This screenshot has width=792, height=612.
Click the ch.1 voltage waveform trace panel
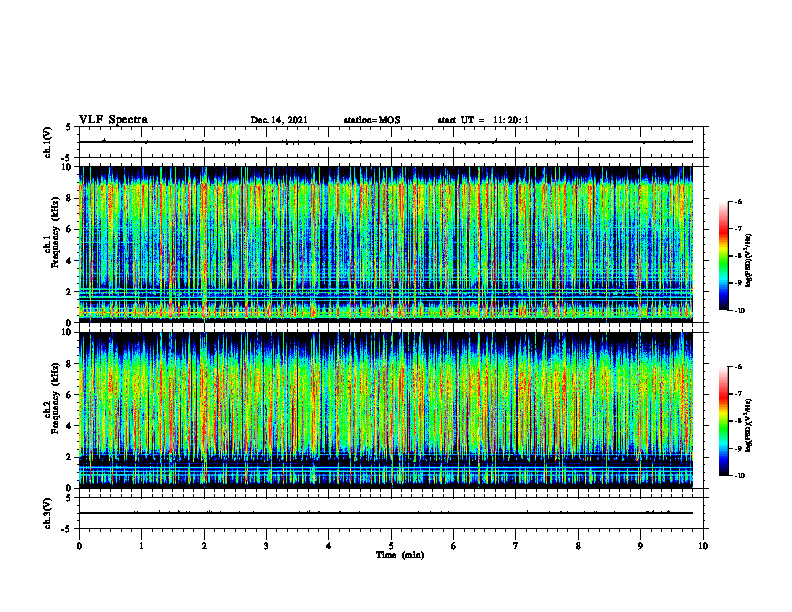[393, 142]
